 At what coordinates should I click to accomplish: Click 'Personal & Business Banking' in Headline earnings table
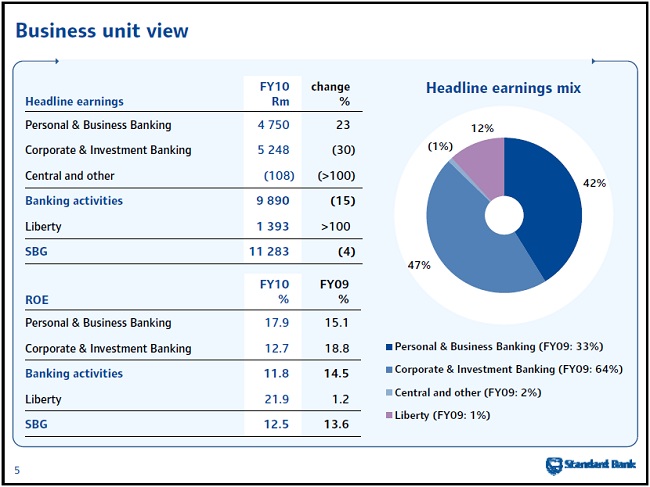pyautogui.click(x=98, y=125)
